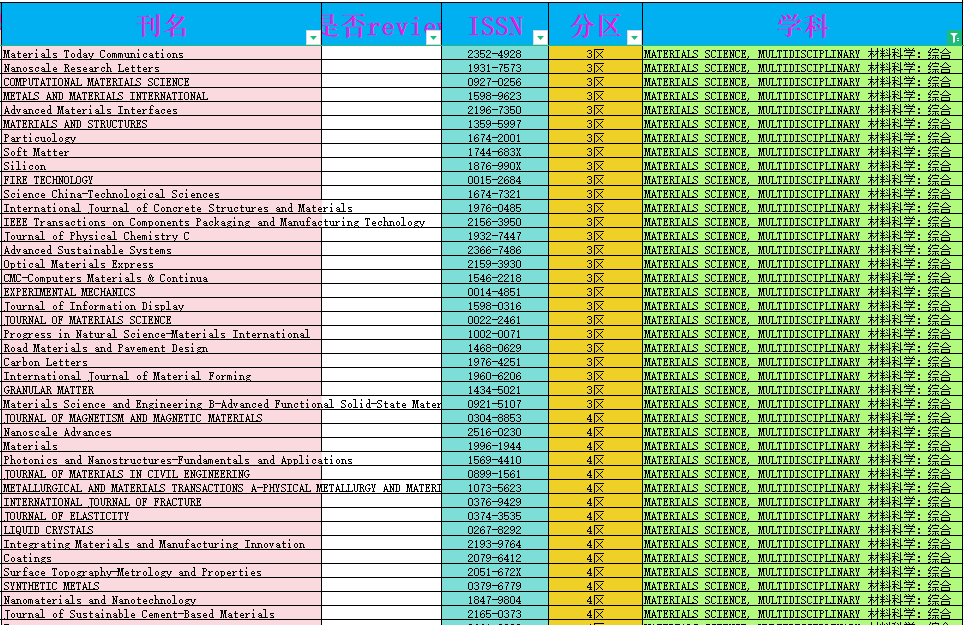Select the MATERIALS AND STRUCTURES cell
The width and height of the screenshot is (964, 625).
pos(161,124)
